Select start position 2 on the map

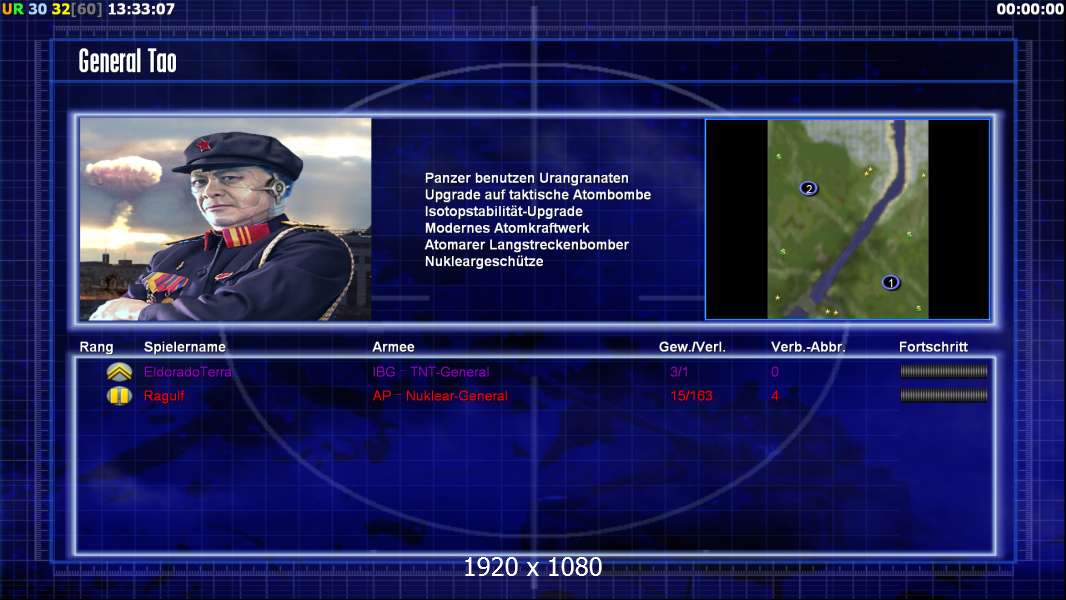[808, 188]
